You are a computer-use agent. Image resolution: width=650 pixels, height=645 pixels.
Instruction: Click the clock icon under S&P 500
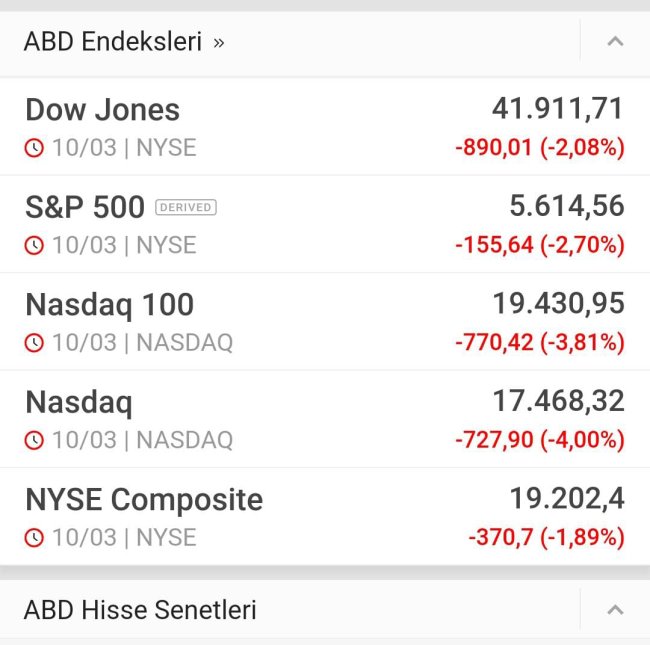tap(34, 245)
